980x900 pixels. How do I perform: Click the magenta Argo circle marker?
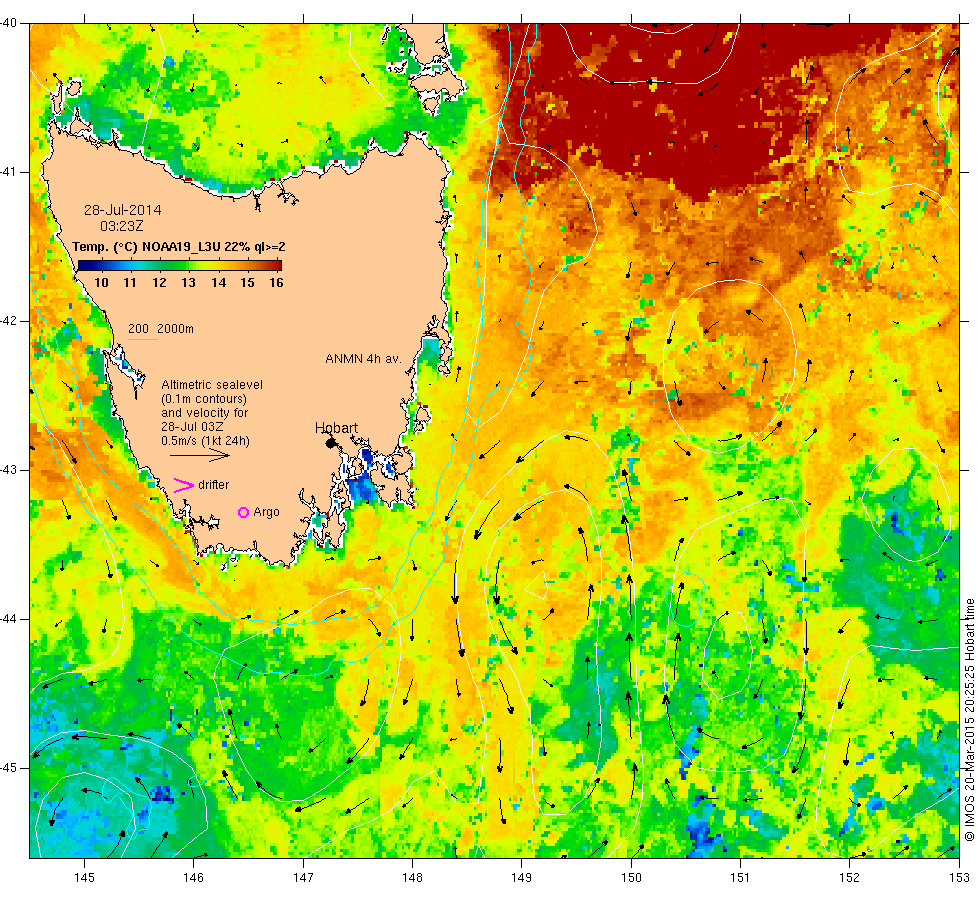(244, 512)
